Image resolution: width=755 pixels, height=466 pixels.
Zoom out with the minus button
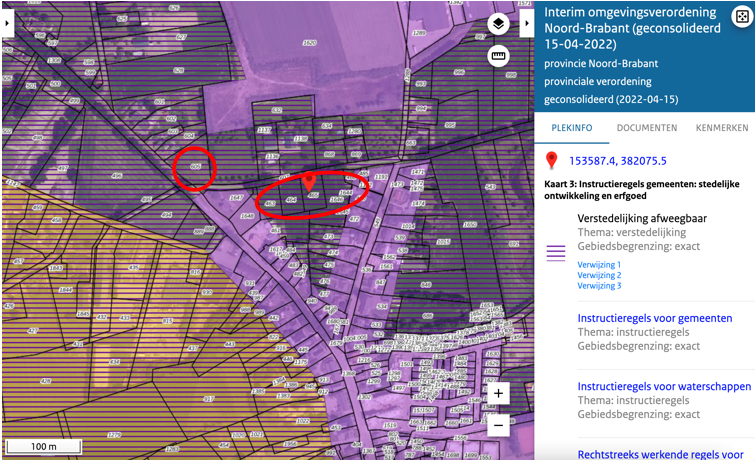tap(498, 426)
